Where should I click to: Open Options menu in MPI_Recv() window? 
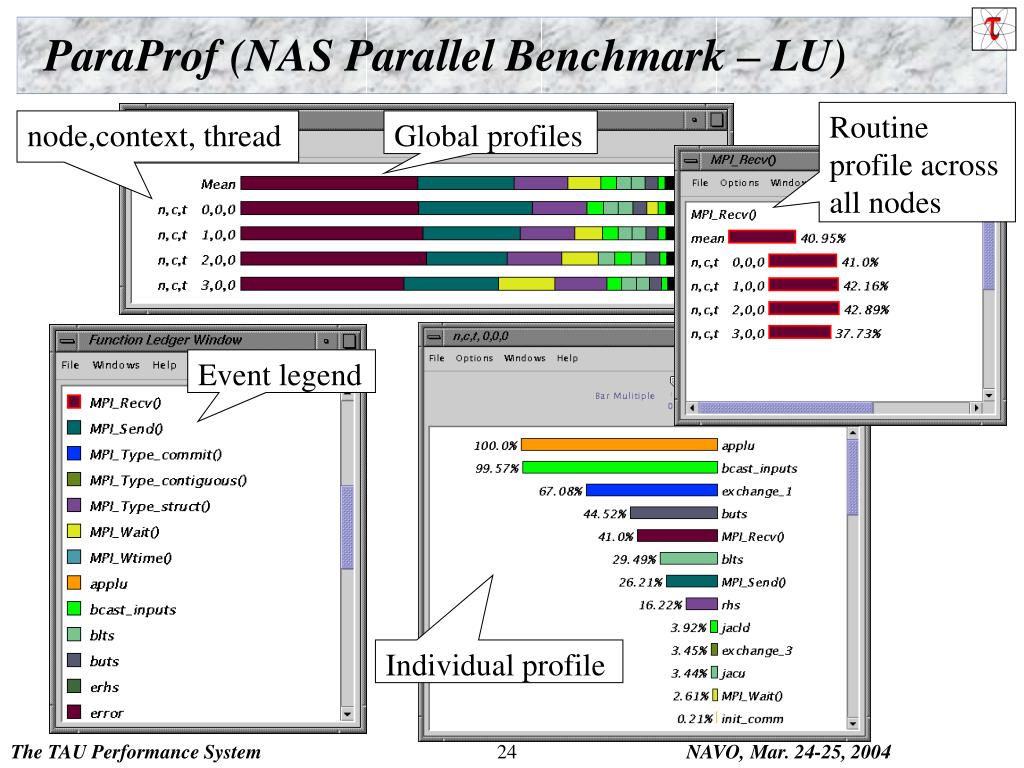click(x=739, y=183)
